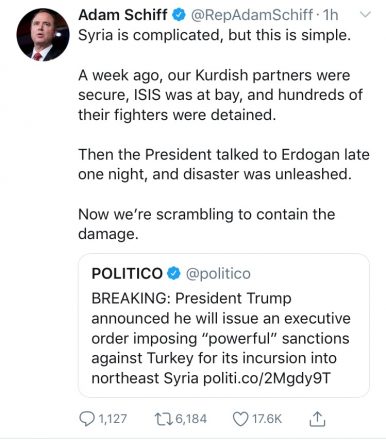
Task: Click the 'Now we're scrambling' tweet paragraph
Action: click(x=206, y=224)
